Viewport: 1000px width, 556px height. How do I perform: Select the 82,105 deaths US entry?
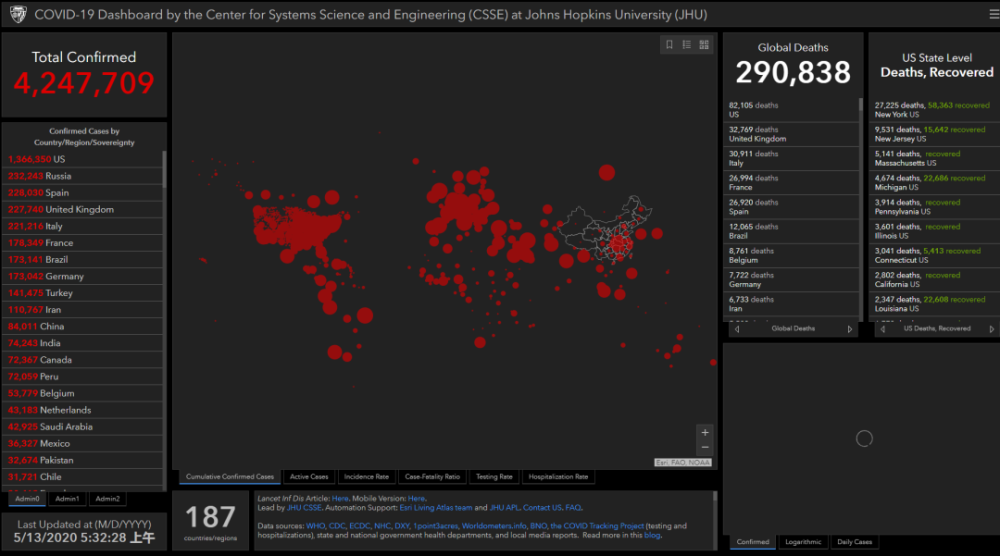(x=791, y=110)
